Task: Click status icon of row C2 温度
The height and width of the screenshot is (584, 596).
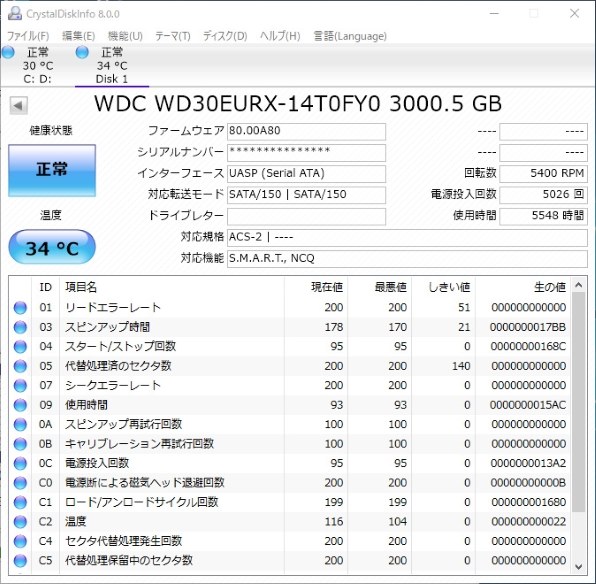Action: 20,522
